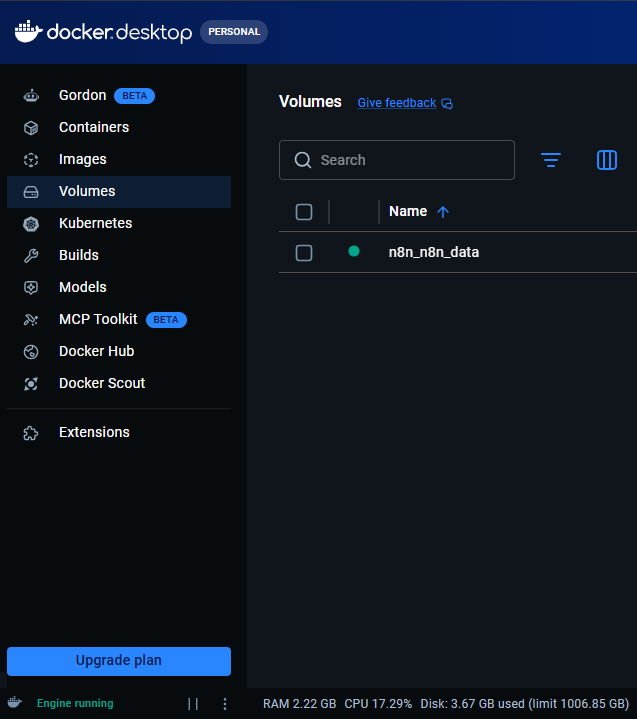Go to Docker Hub
Viewport: 637px width, 719px height.
[x=119, y=351]
